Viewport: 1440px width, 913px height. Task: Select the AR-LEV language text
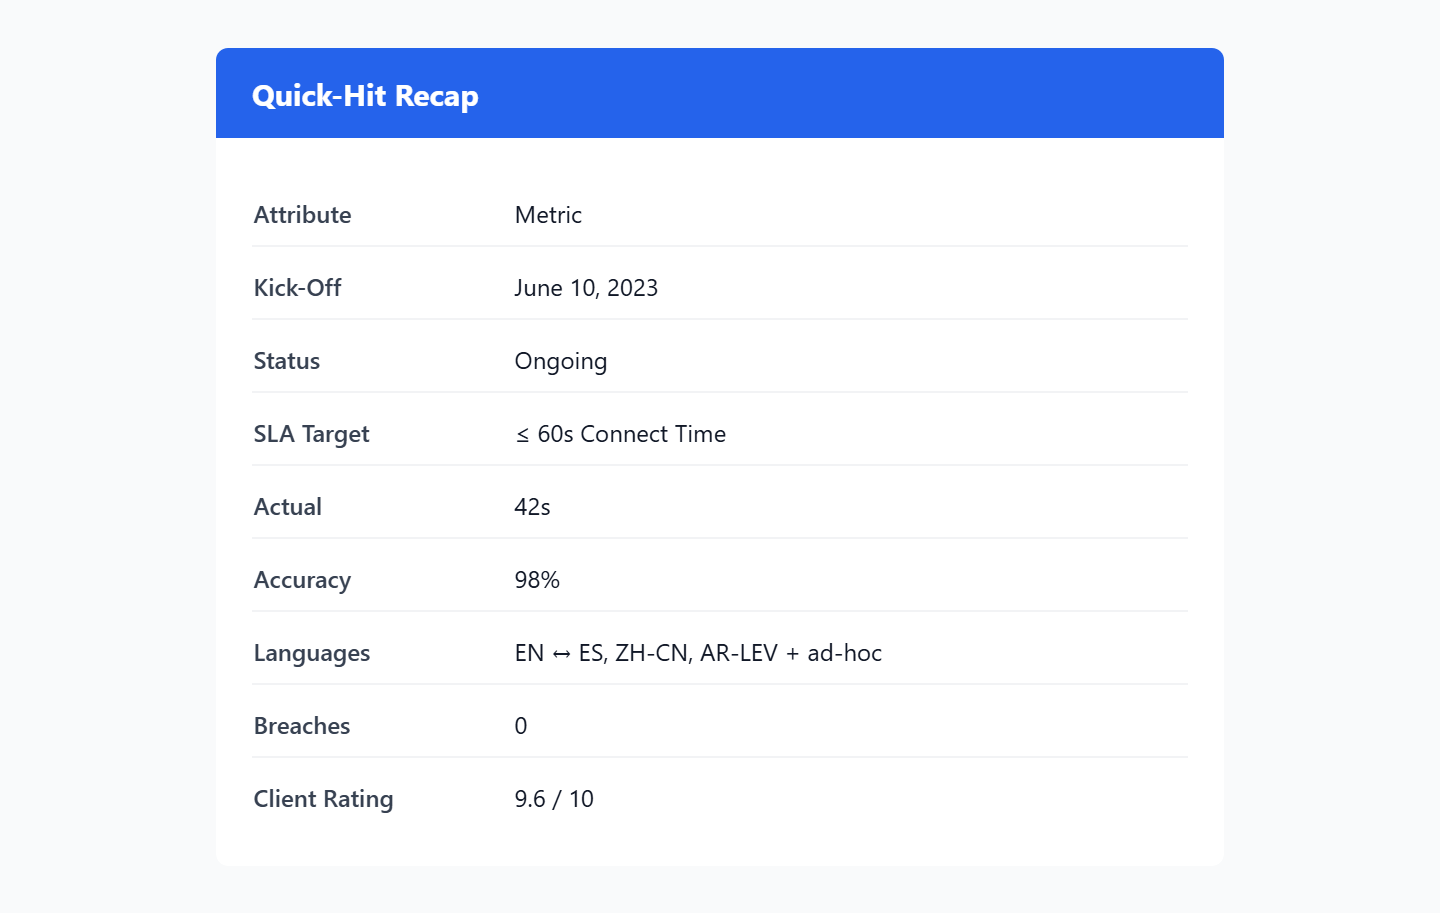click(738, 653)
